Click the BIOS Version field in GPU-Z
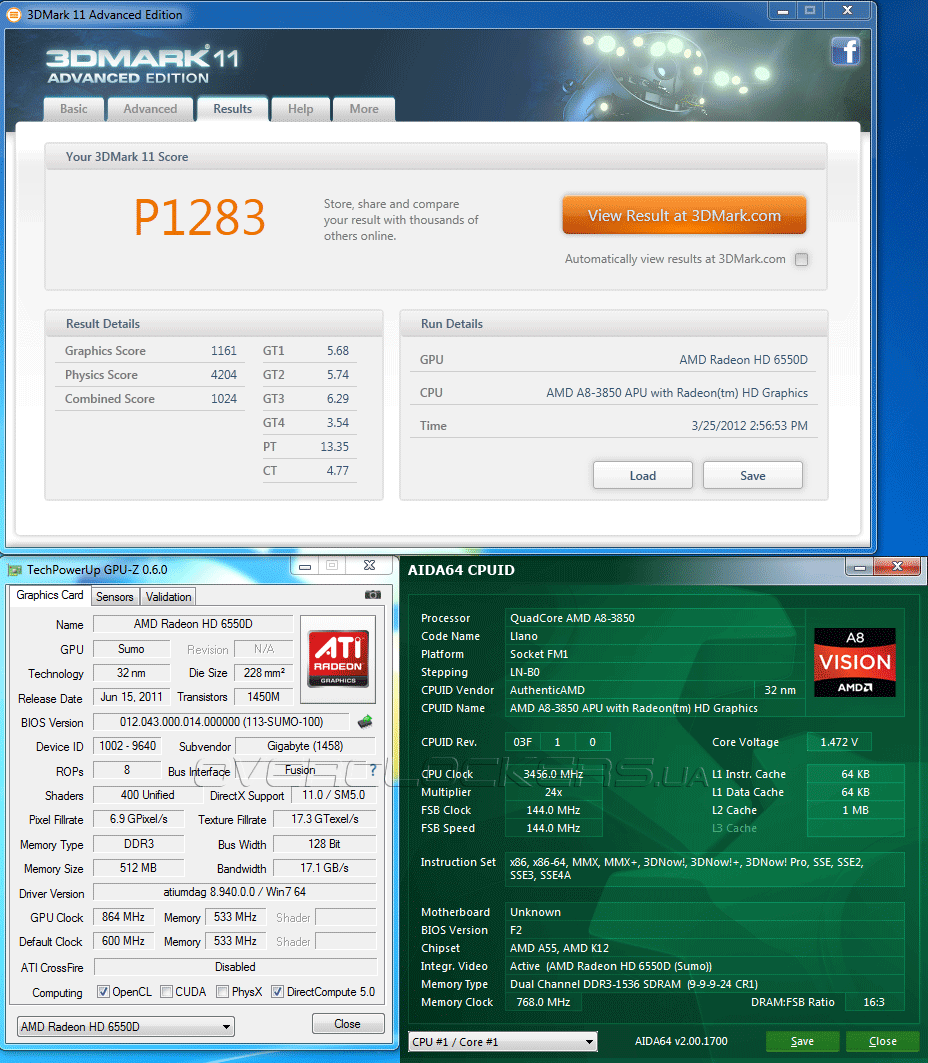 point(221,722)
